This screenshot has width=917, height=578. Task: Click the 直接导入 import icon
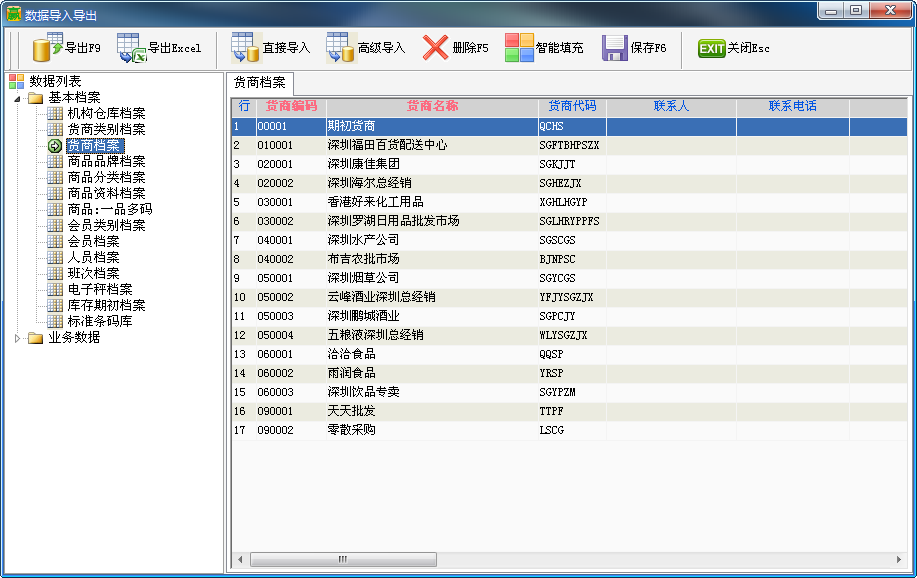point(246,48)
